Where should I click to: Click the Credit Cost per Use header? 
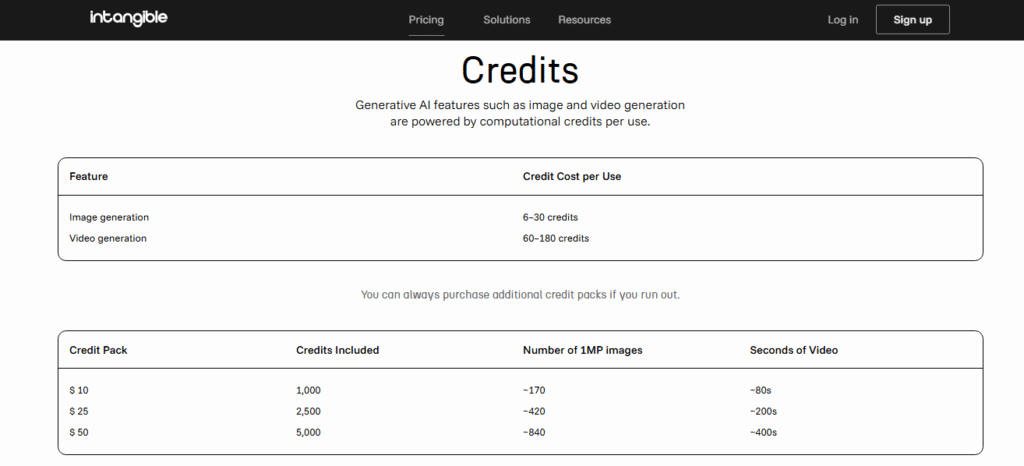572,177
